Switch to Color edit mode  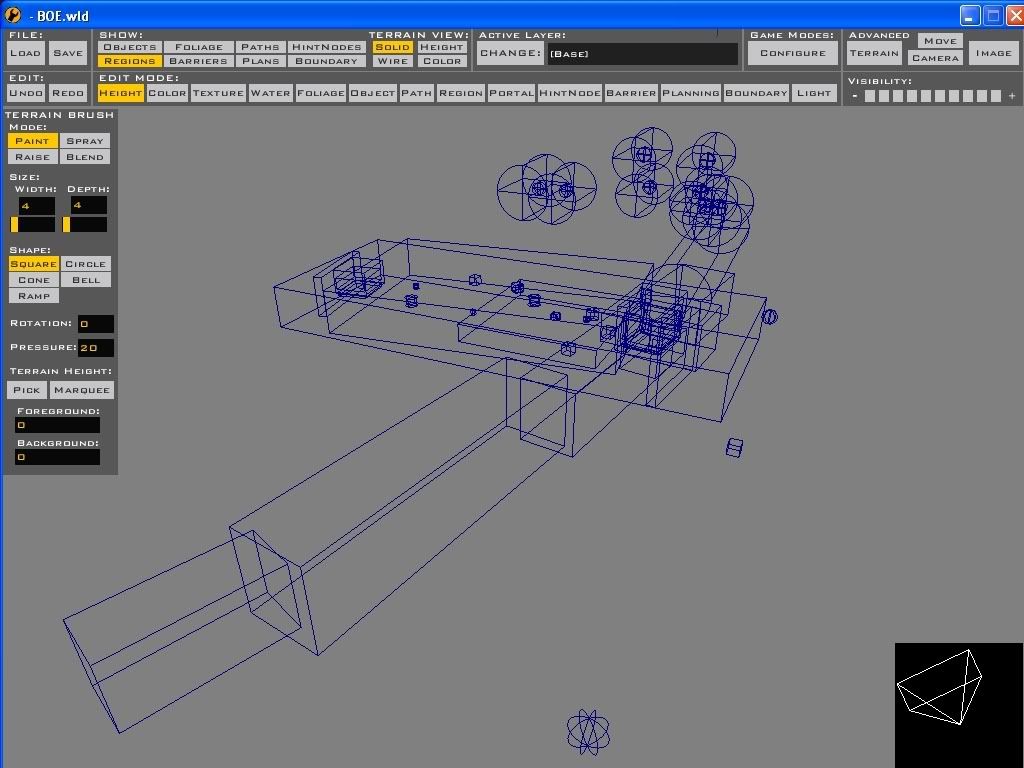coord(167,93)
